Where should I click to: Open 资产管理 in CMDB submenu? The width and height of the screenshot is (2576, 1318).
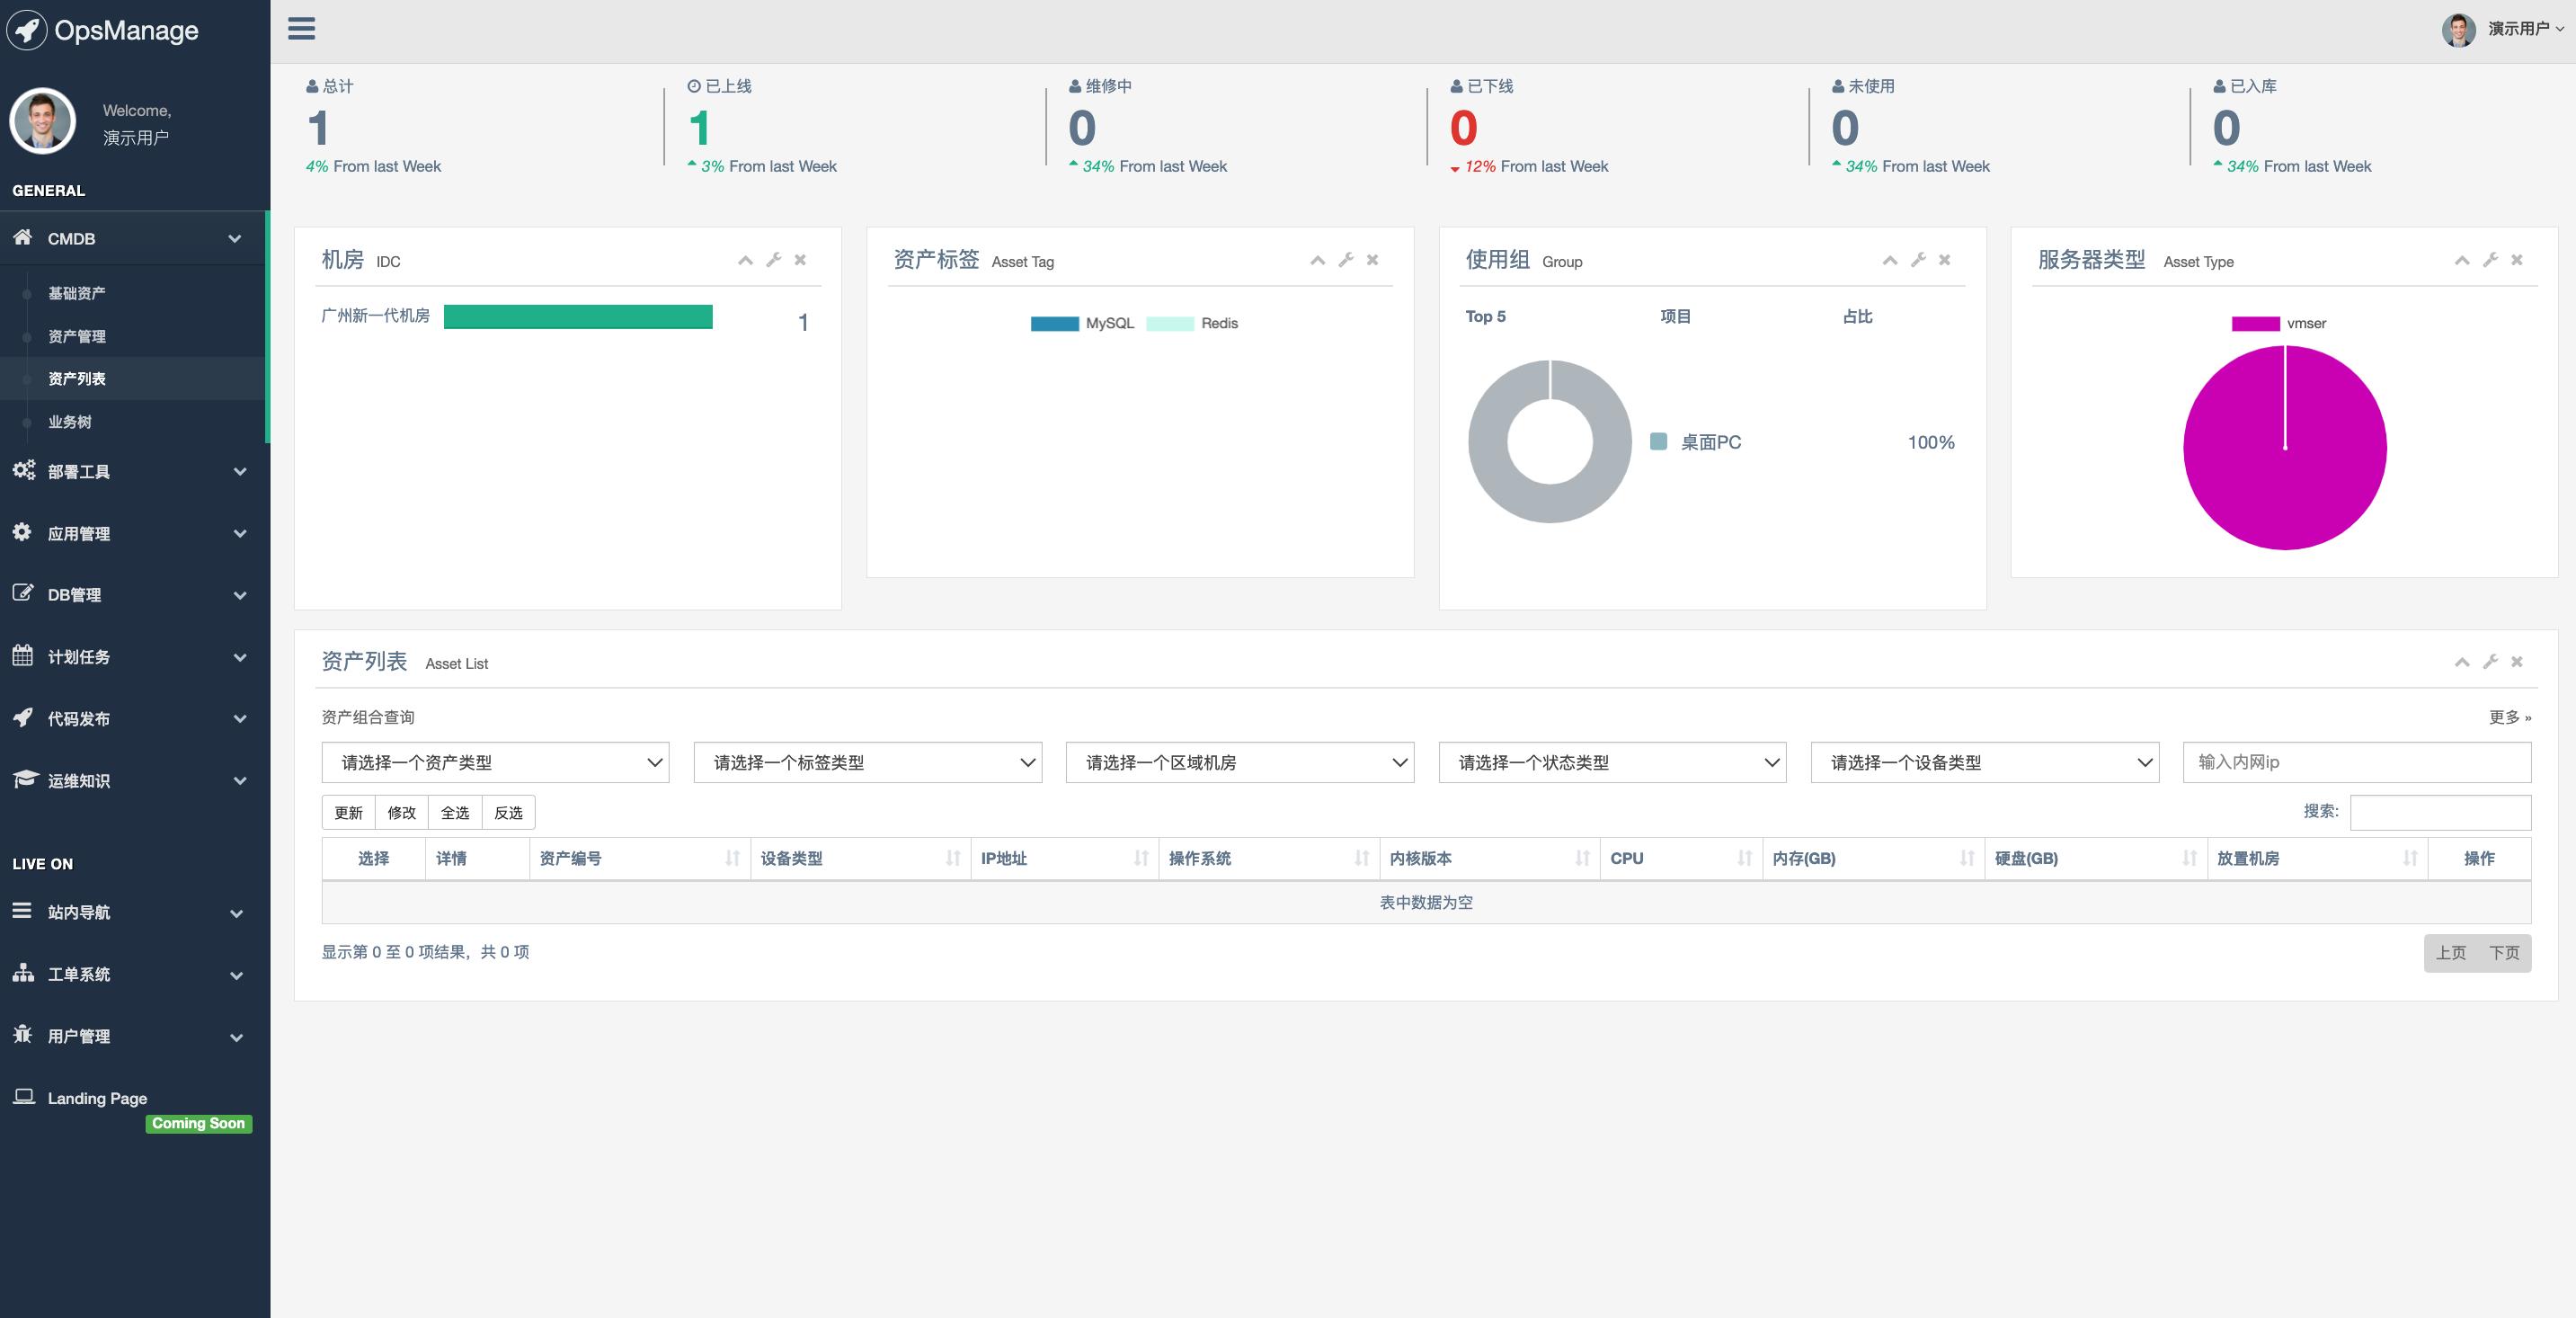pos(77,336)
